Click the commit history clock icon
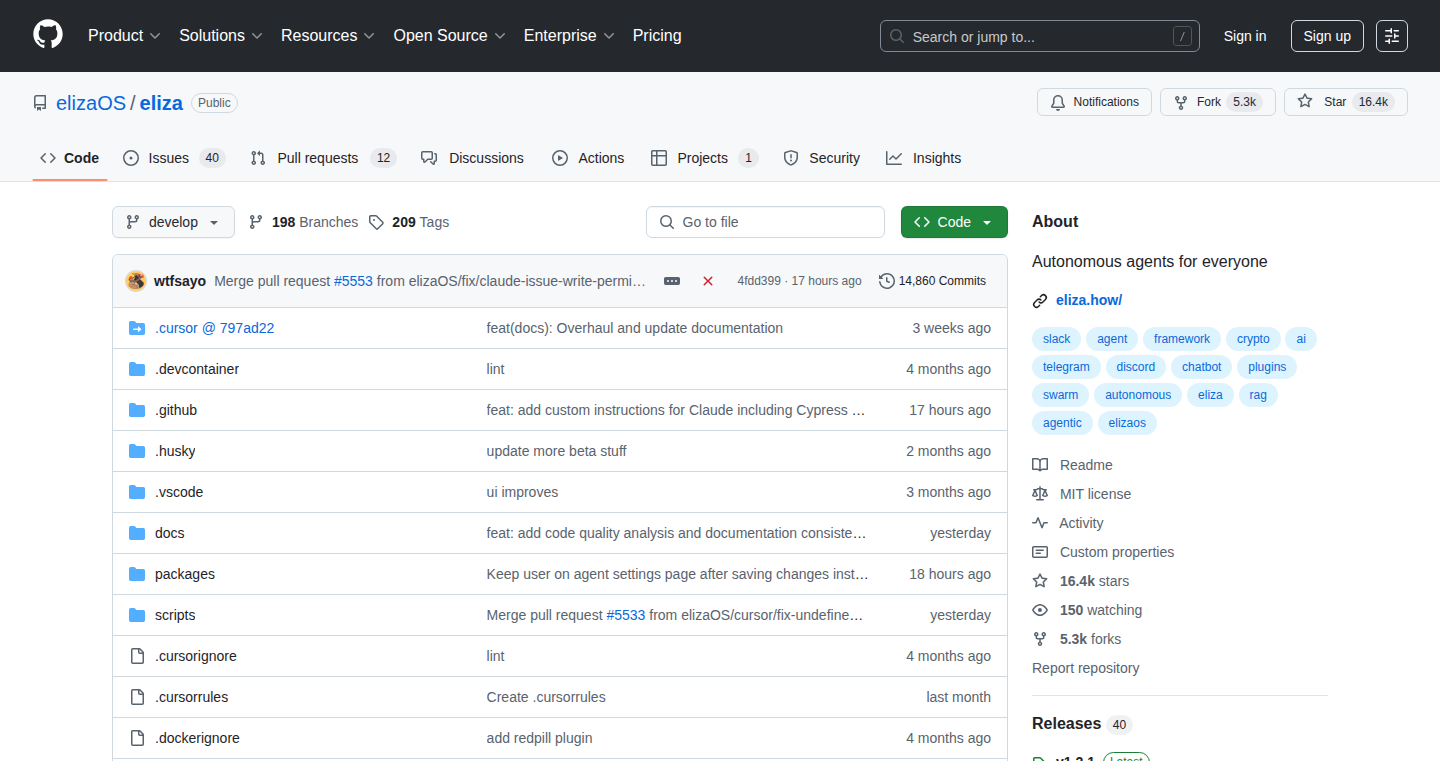Screen dimensions: 1440x761 pos(886,281)
